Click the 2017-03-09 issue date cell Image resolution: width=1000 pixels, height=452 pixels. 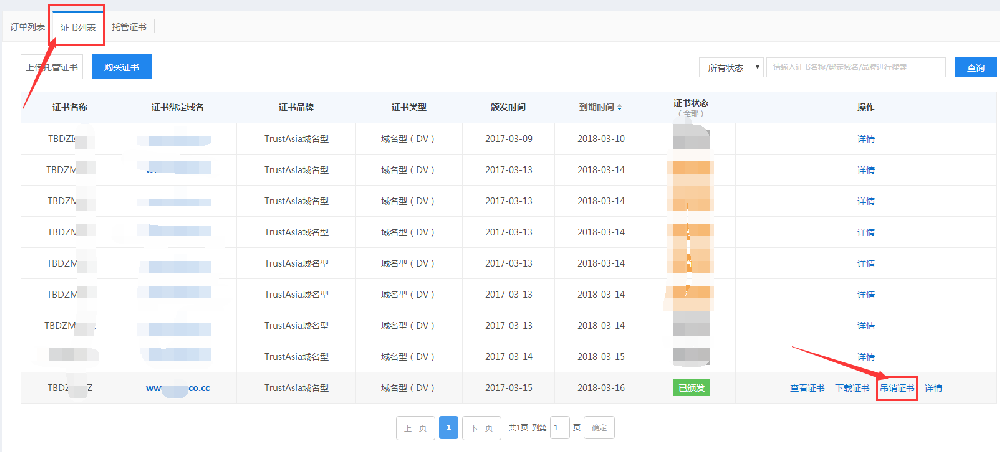(508, 139)
